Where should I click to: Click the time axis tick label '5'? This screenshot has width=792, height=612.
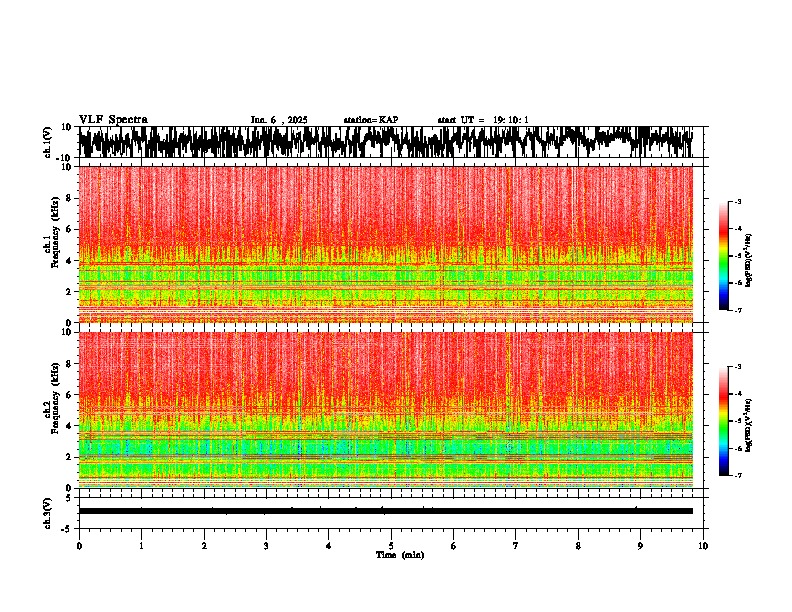[391, 546]
